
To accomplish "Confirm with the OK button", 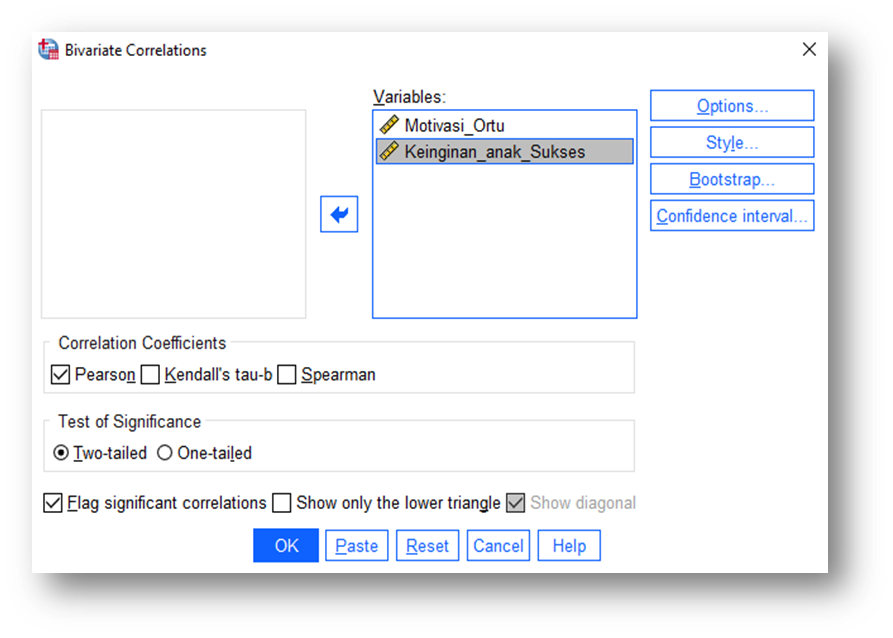I will point(286,546).
